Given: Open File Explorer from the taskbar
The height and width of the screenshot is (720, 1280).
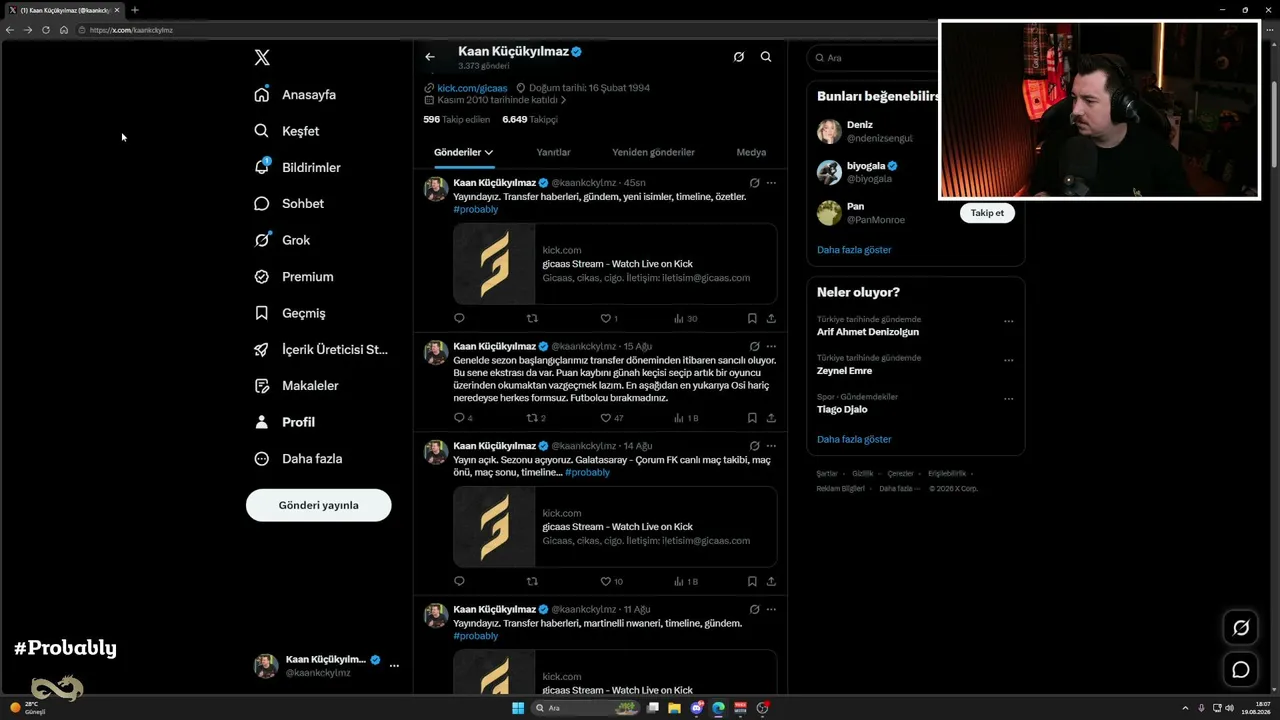Looking at the screenshot, I should (x=675, y=708).
